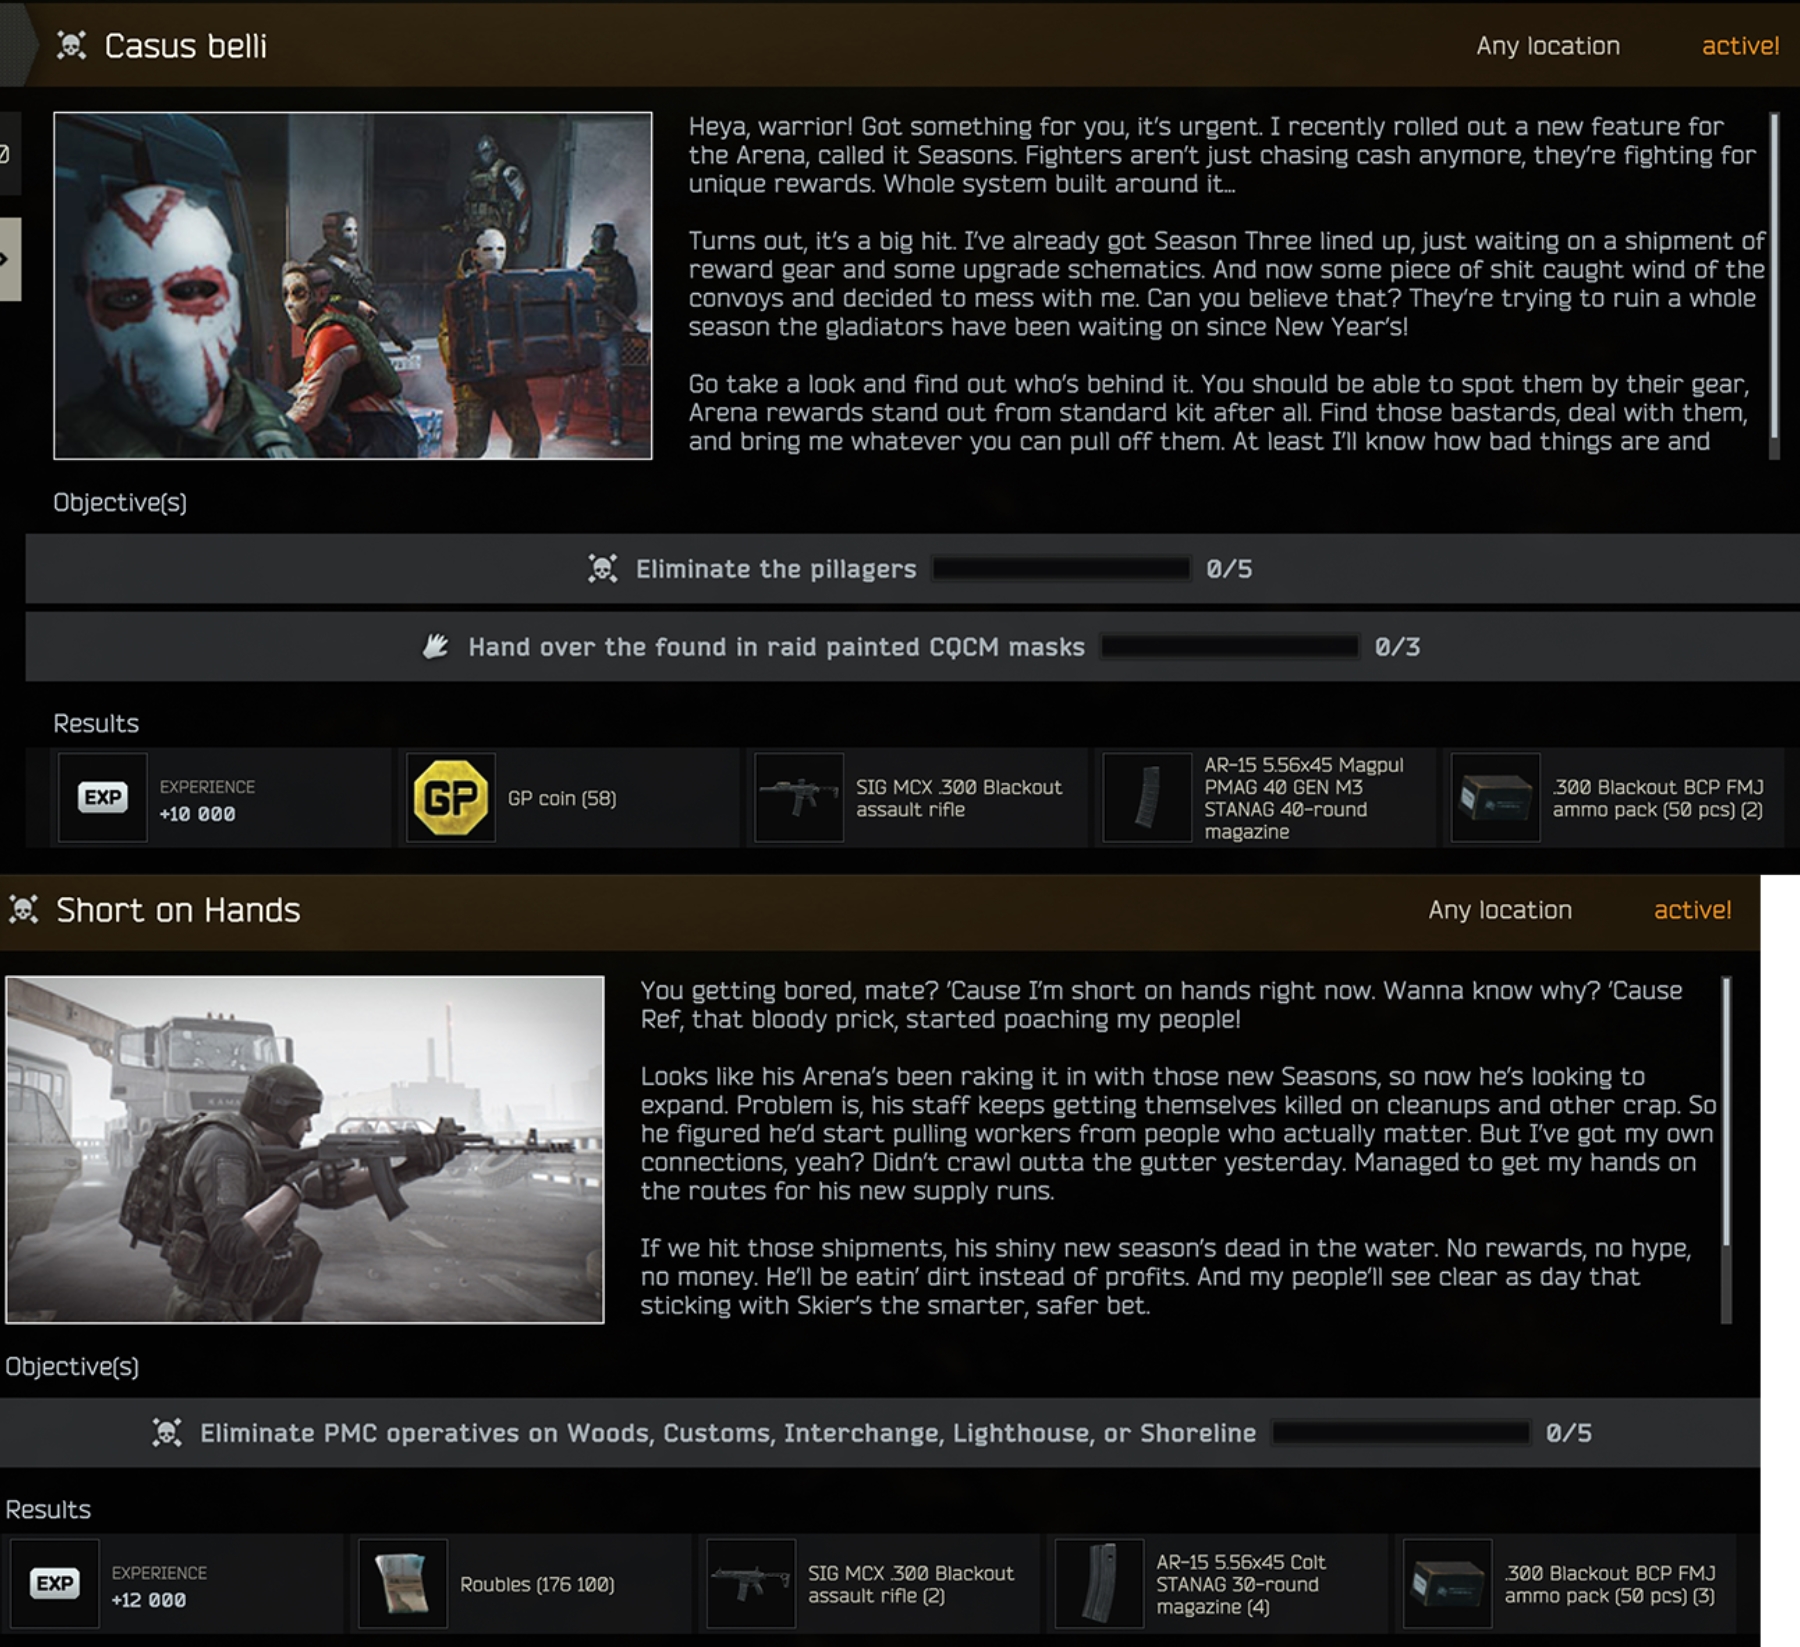
Task: Click Any location on the Short on Hands header
Action: pyautogui.click(x=1500, y=910)
